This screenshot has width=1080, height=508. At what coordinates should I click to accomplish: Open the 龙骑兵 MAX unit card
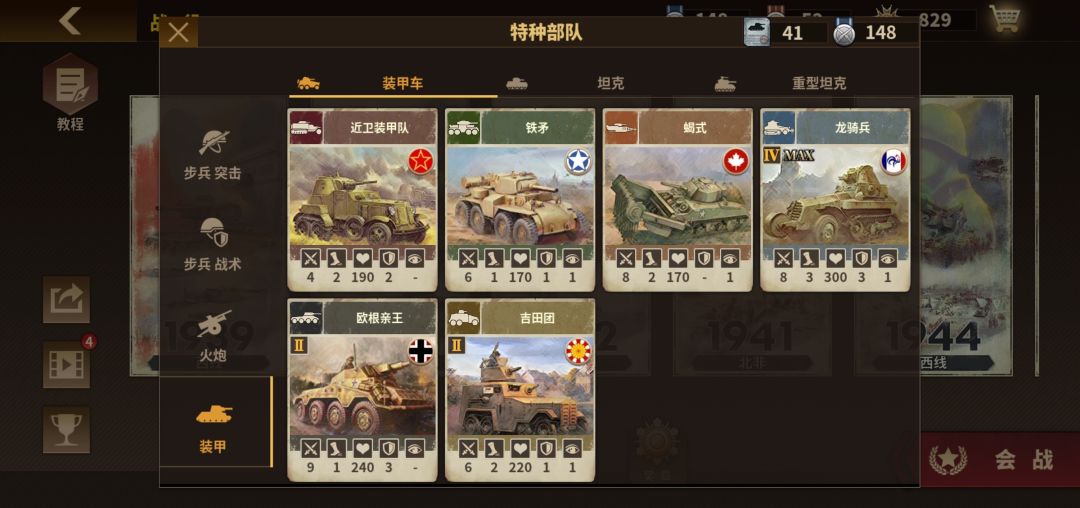(x=835, y=200)
